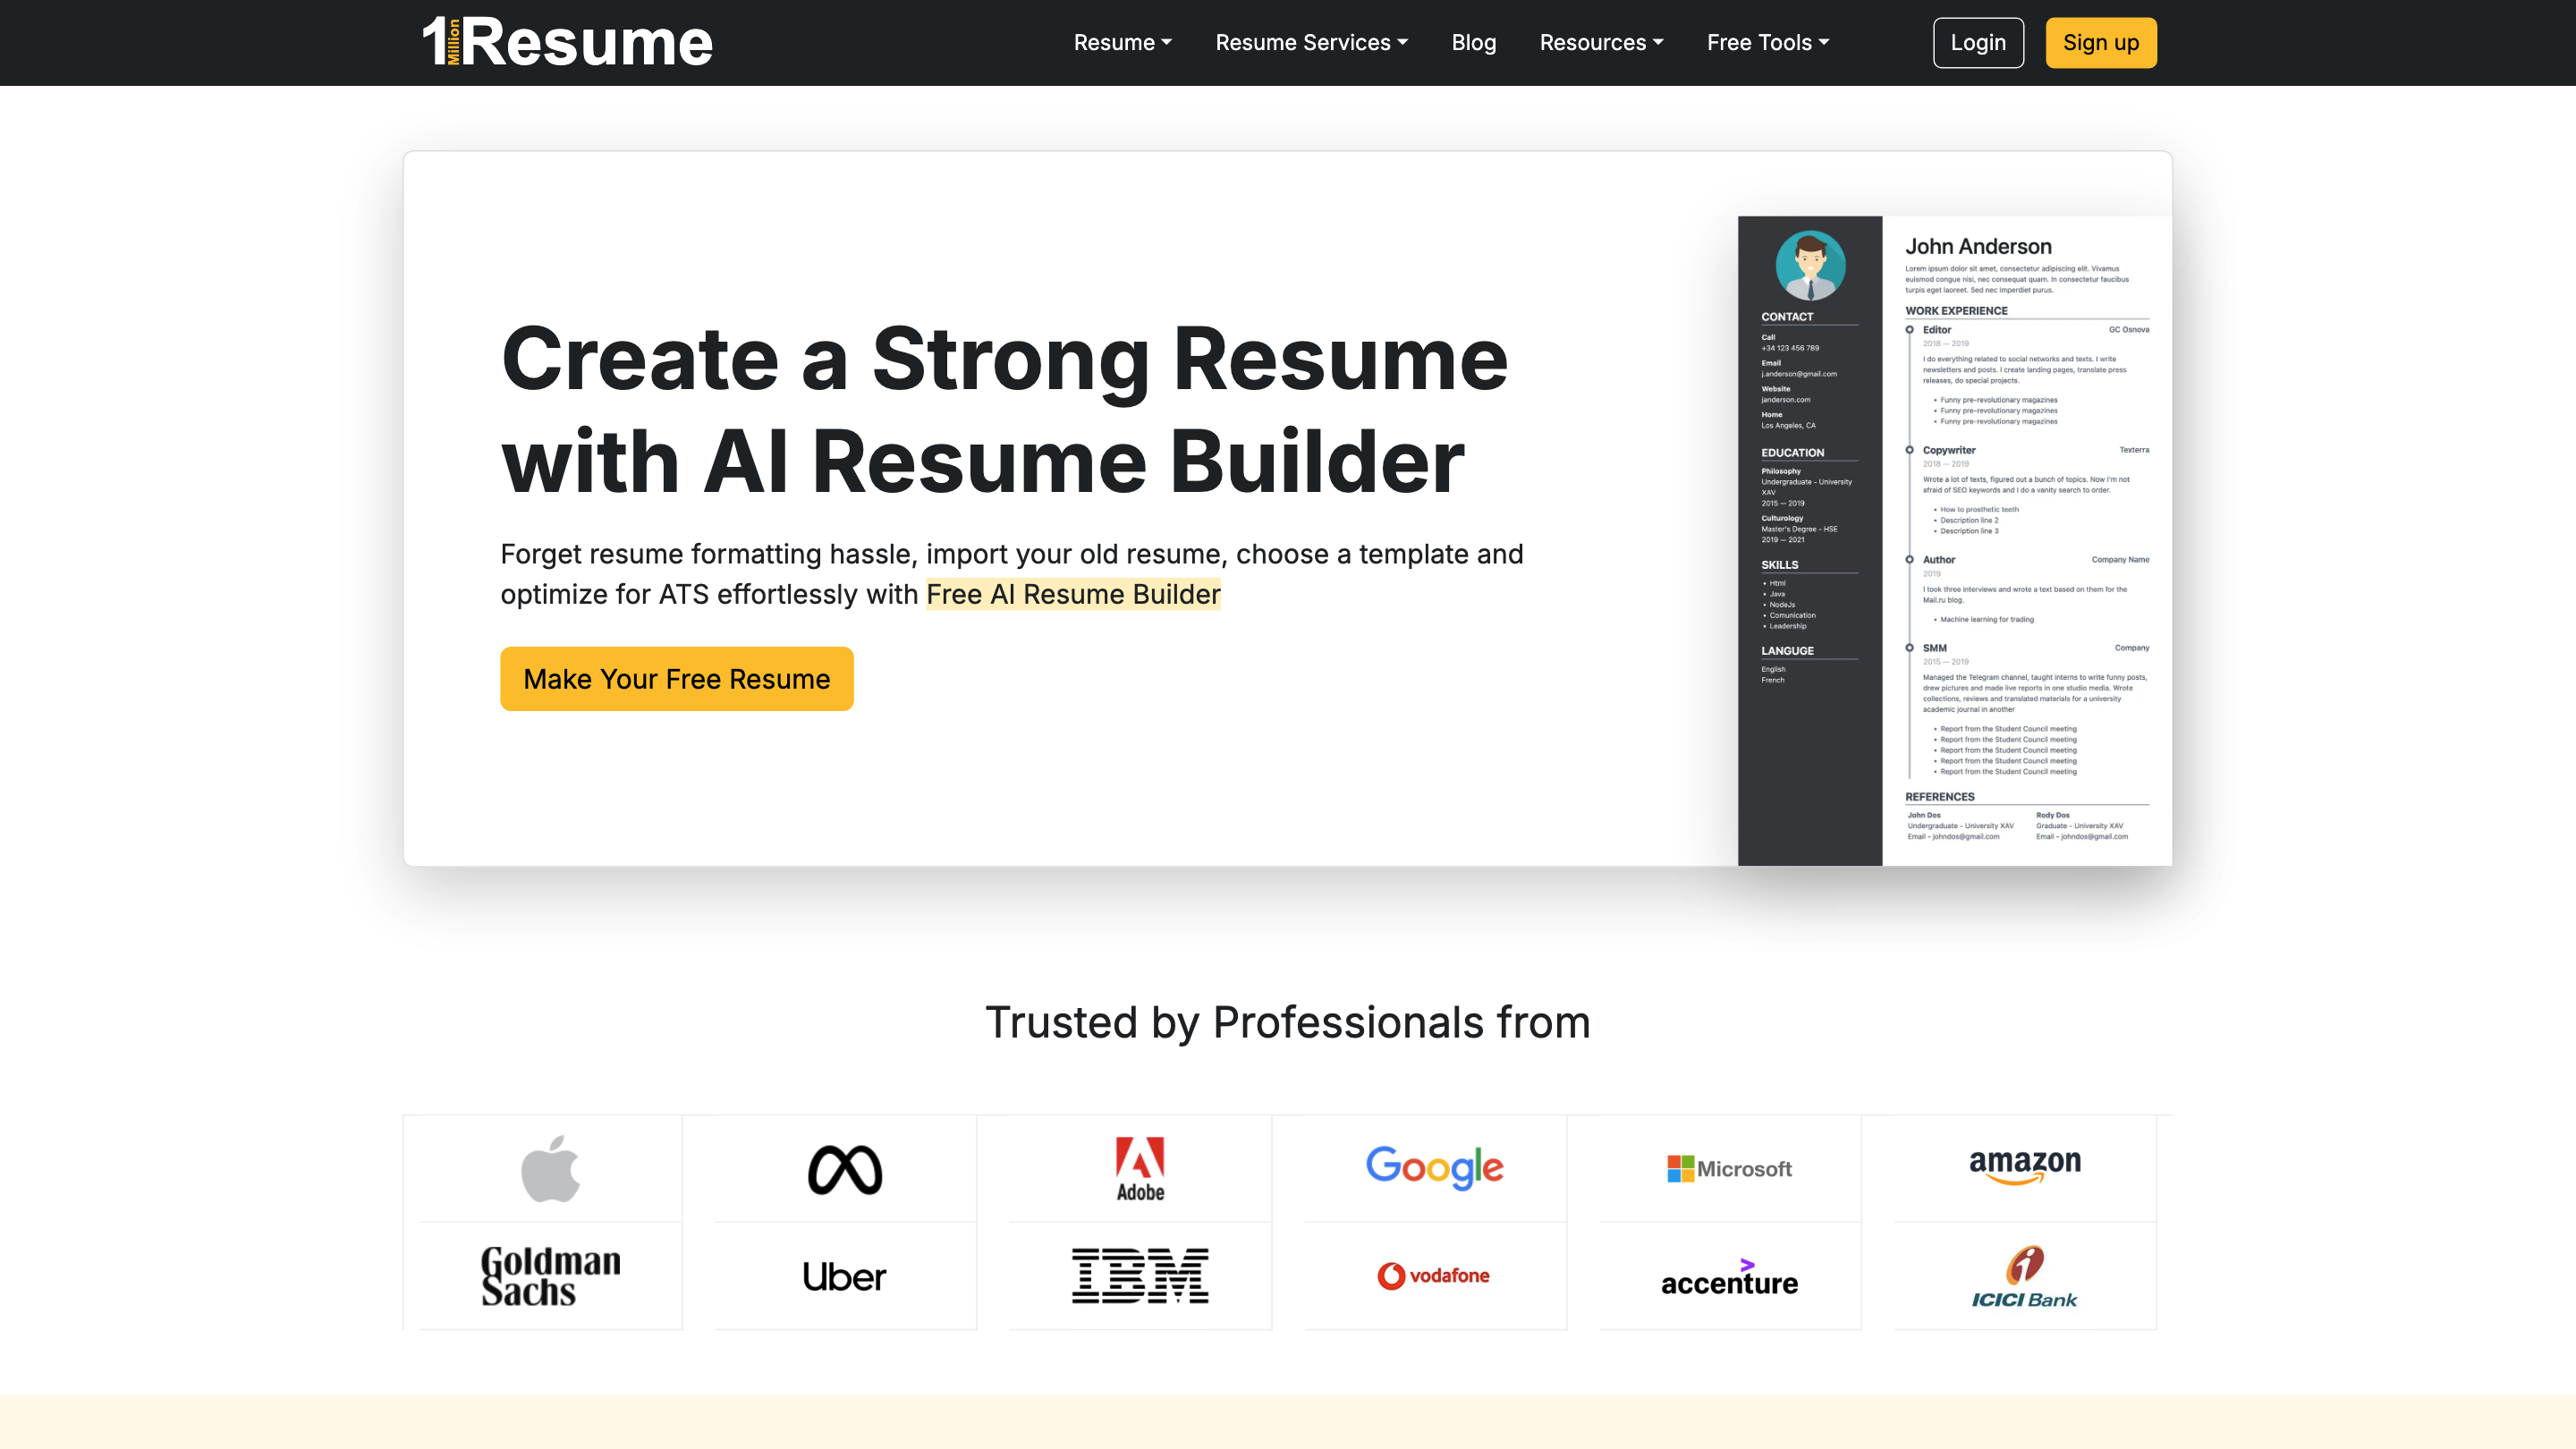
Task: Click the Adobe logo
Action: point(1139,1168)
